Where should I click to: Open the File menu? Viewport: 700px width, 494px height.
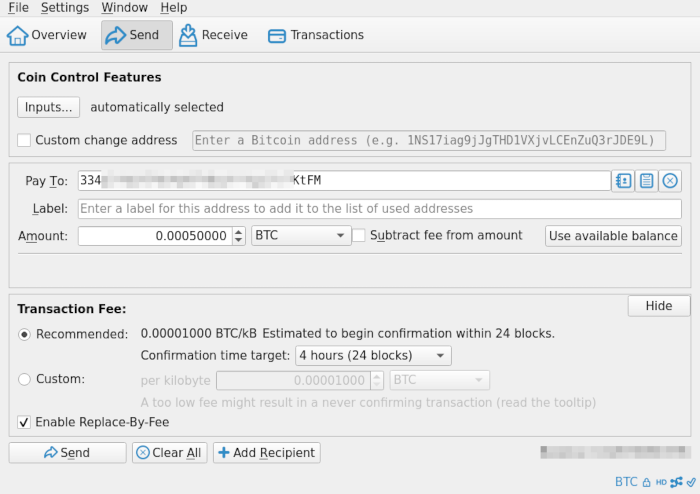18,8
